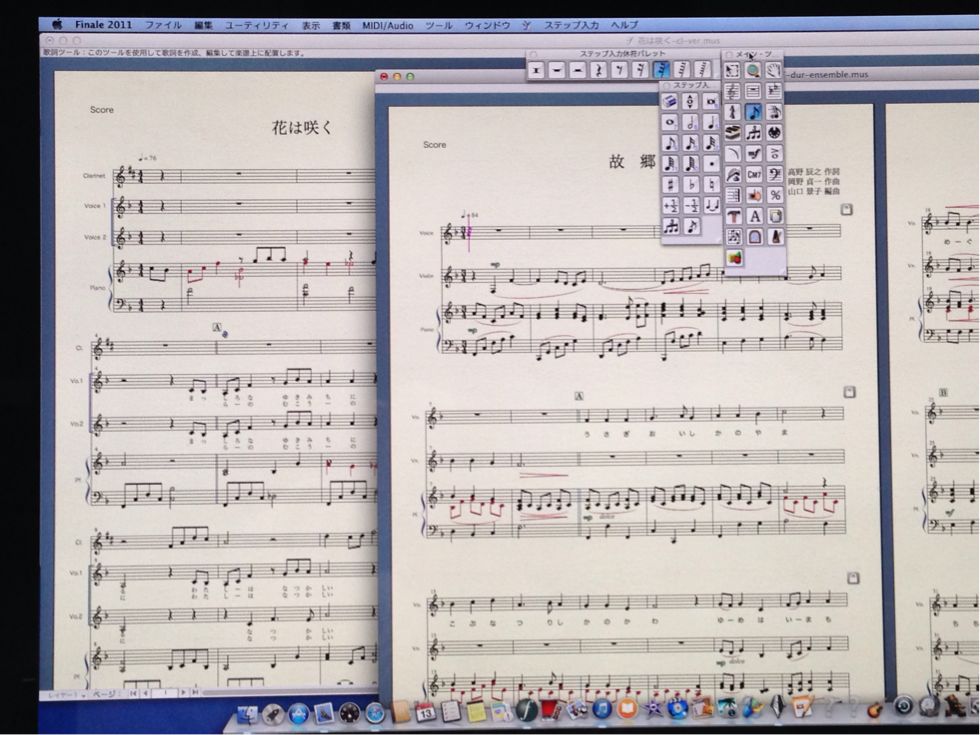
Task: Select the hammer Special Tools icon
Action: click(x=734, y=216)
